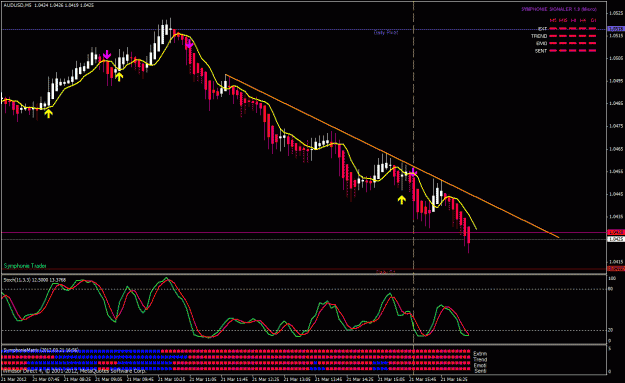
Task: Click the EXT row D1 signal arrow
Action: (x=592, y=29)
